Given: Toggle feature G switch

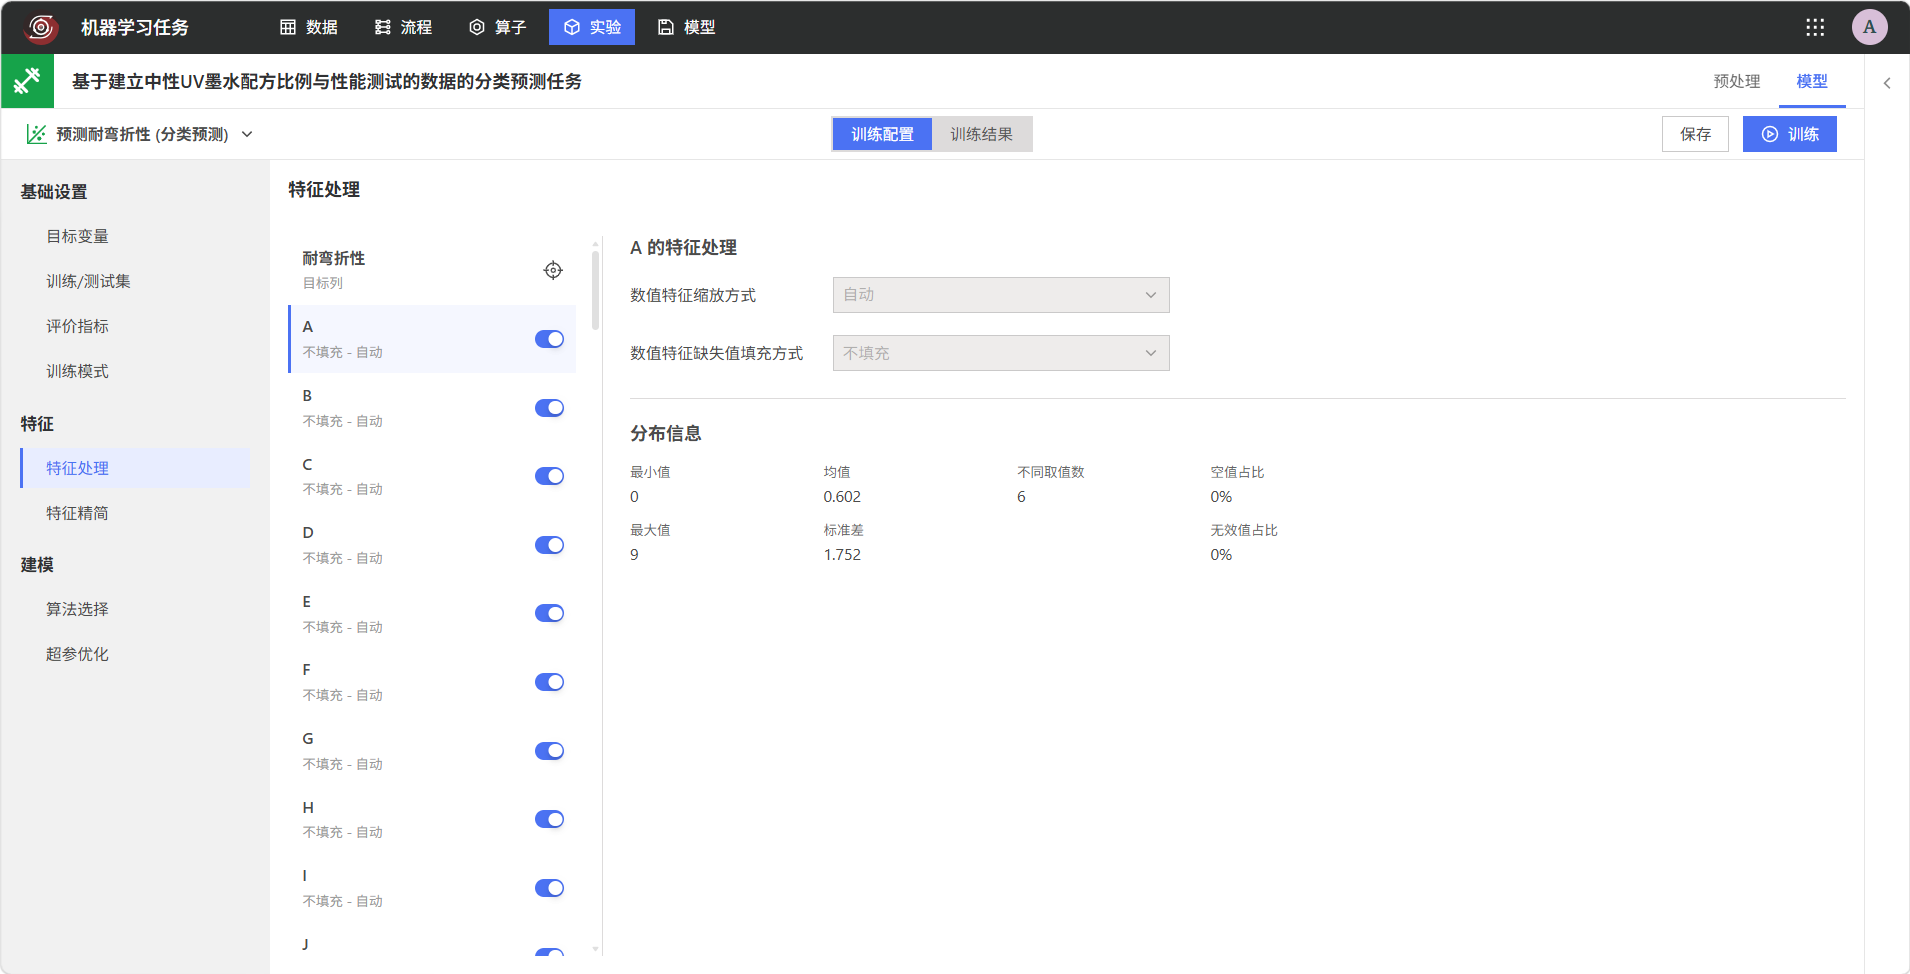Looking at the screenshot, I should pos(549,751).
